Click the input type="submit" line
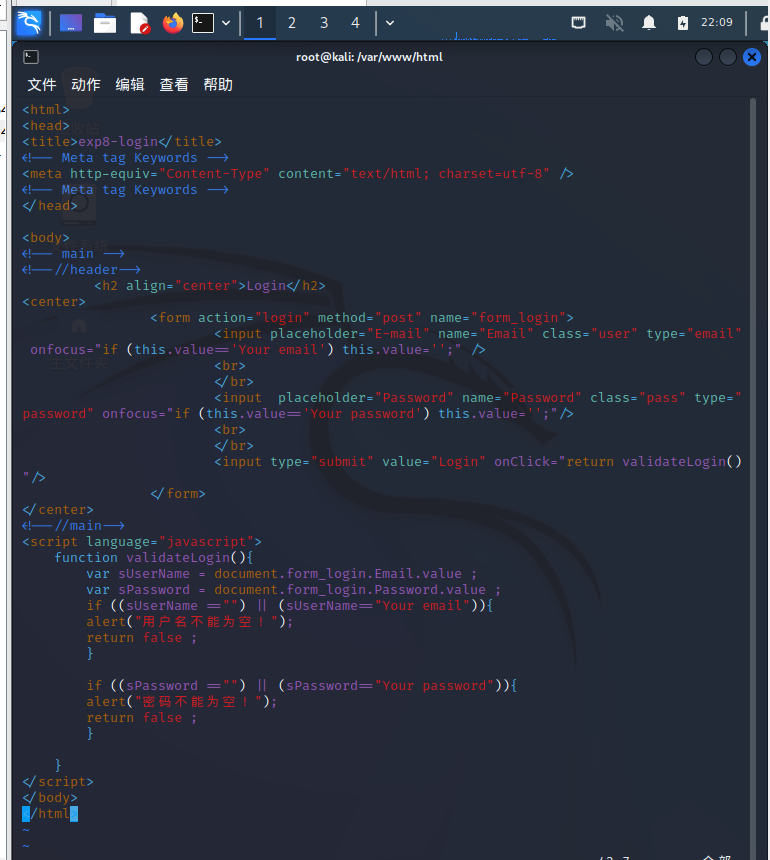The image size is (770, 860). click(x=478, y=462)
